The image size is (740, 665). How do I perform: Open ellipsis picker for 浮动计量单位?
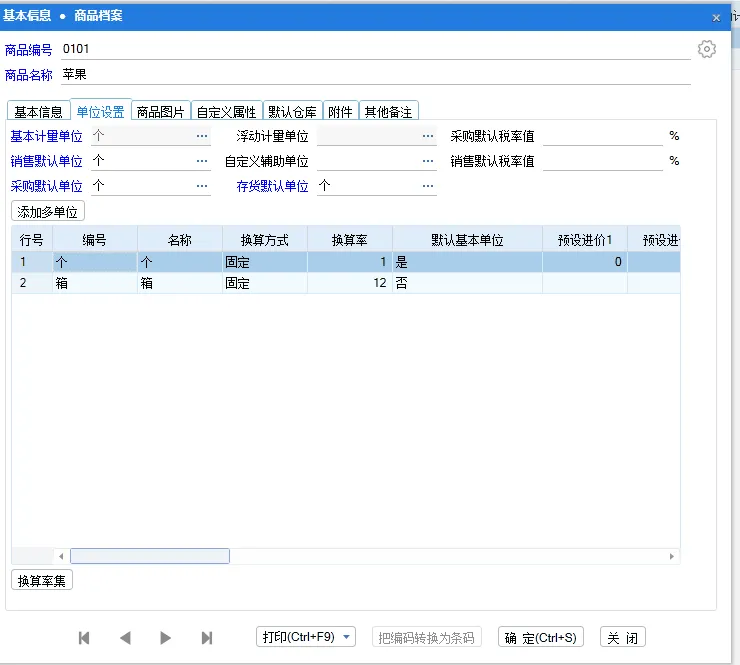(428, 136)
